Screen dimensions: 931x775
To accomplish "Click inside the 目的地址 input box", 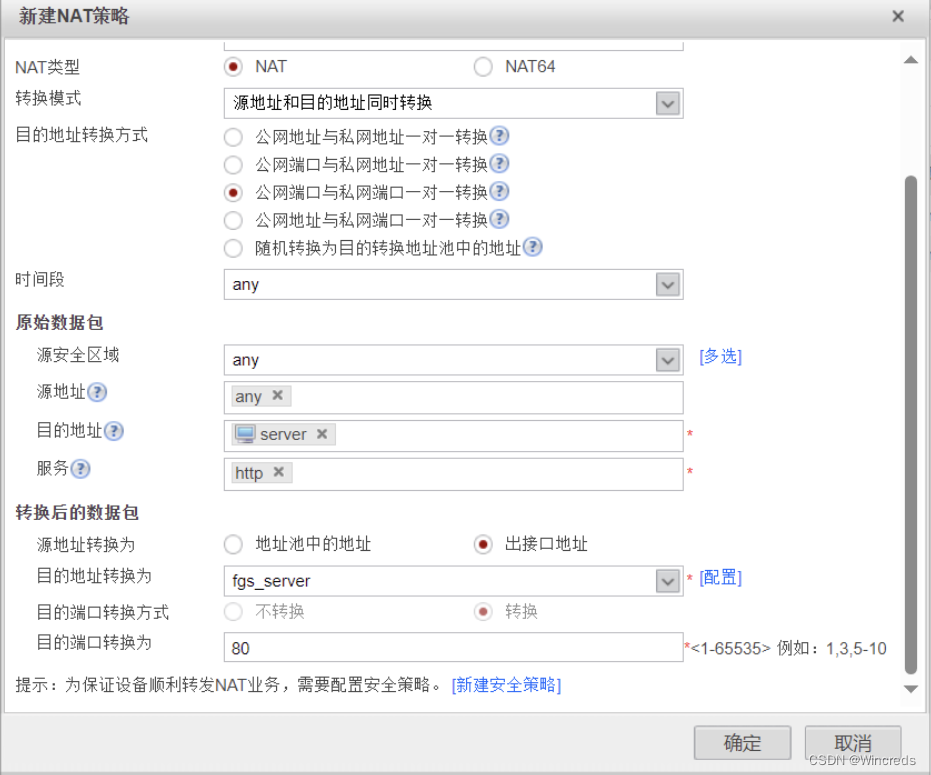I will coord(454,436).
